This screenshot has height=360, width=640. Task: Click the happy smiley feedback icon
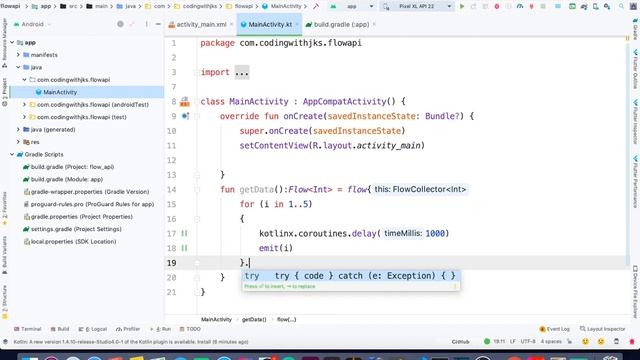click(586, 342)
